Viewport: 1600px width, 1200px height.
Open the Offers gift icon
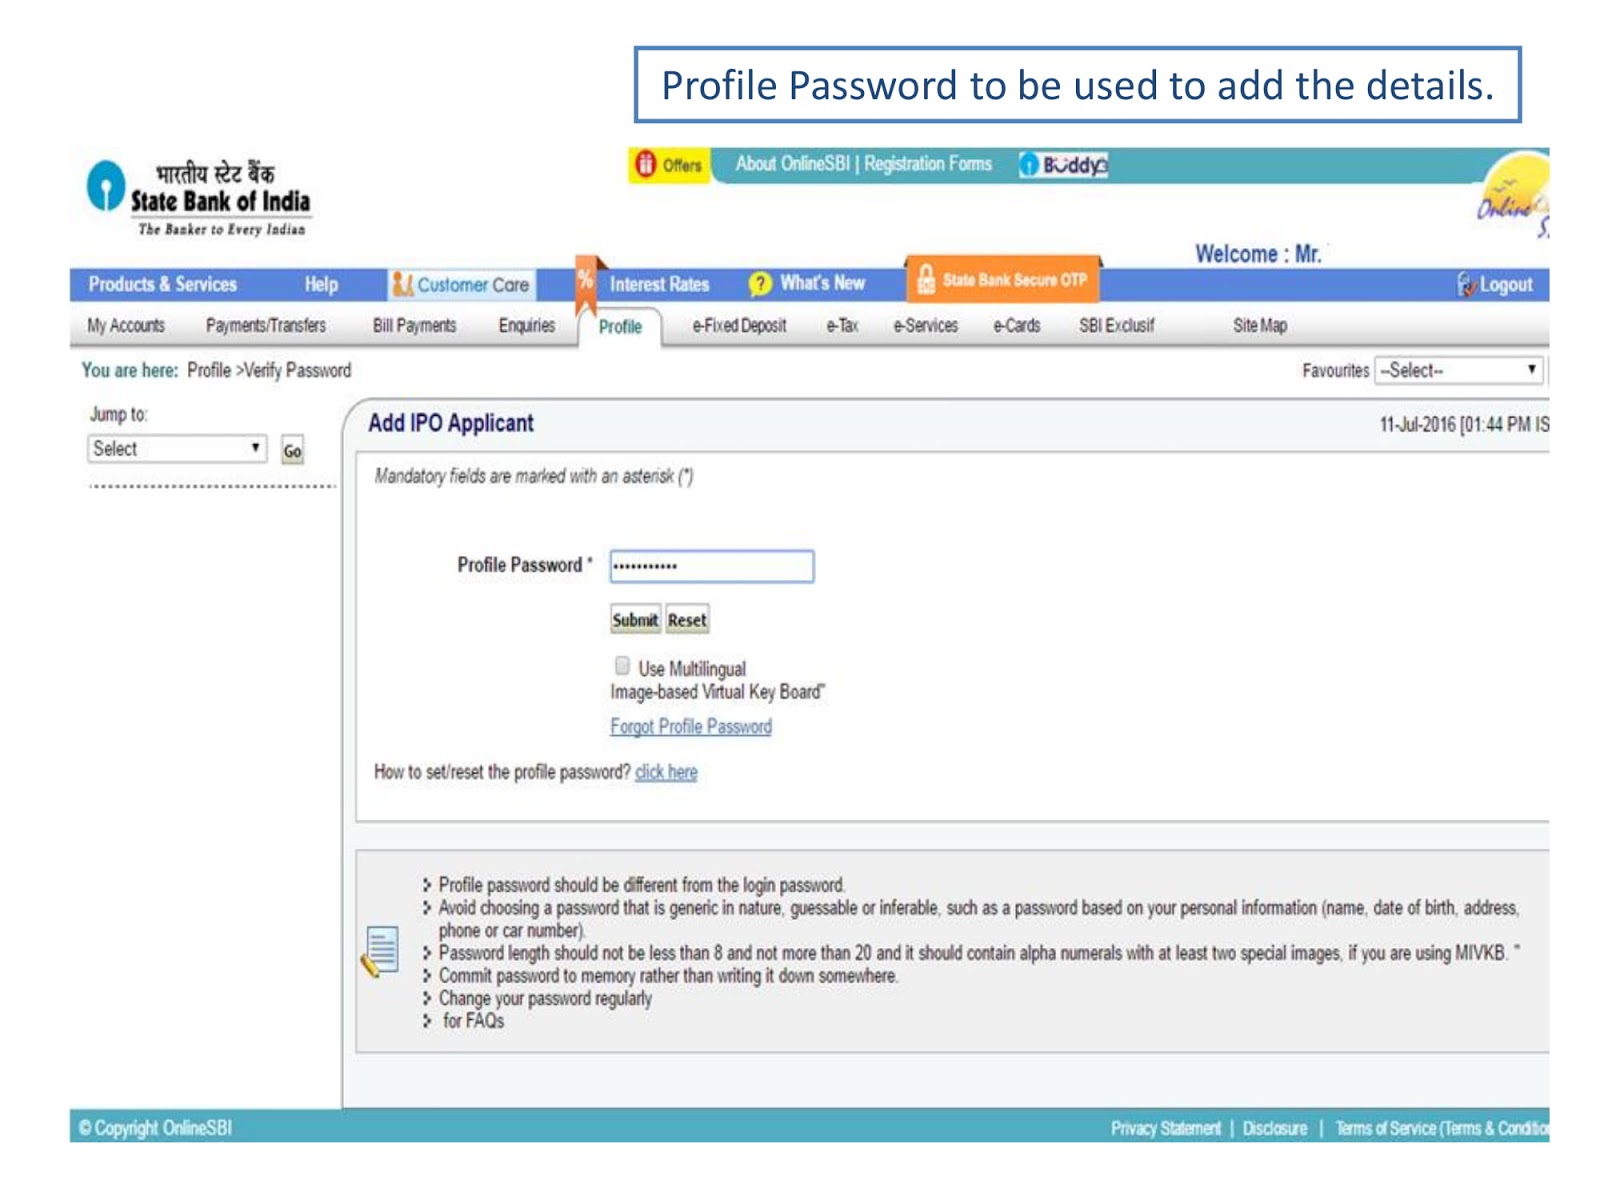click(x=645, y=164)
